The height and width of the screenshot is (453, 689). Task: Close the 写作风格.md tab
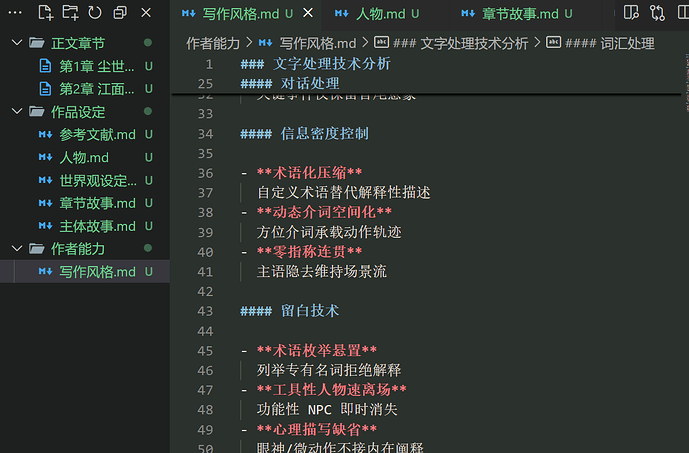[308, 13]
